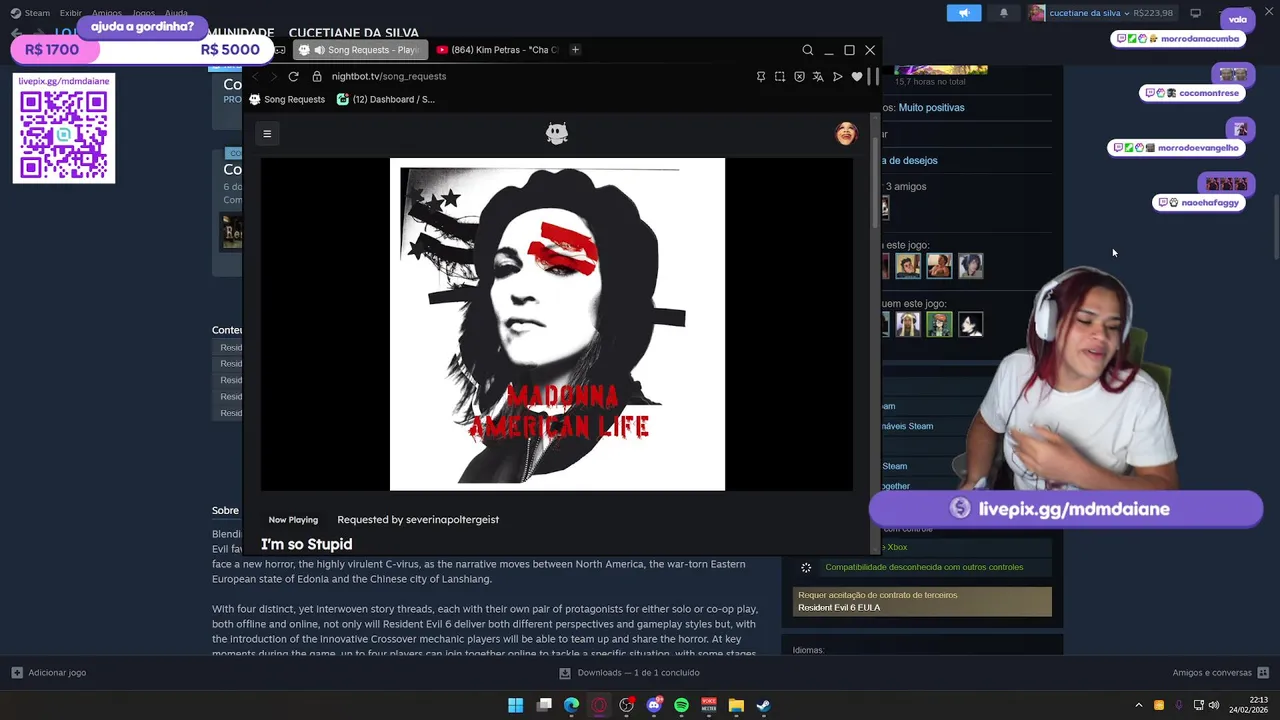Click the song title I'm so Stupid

coord(306,544)
